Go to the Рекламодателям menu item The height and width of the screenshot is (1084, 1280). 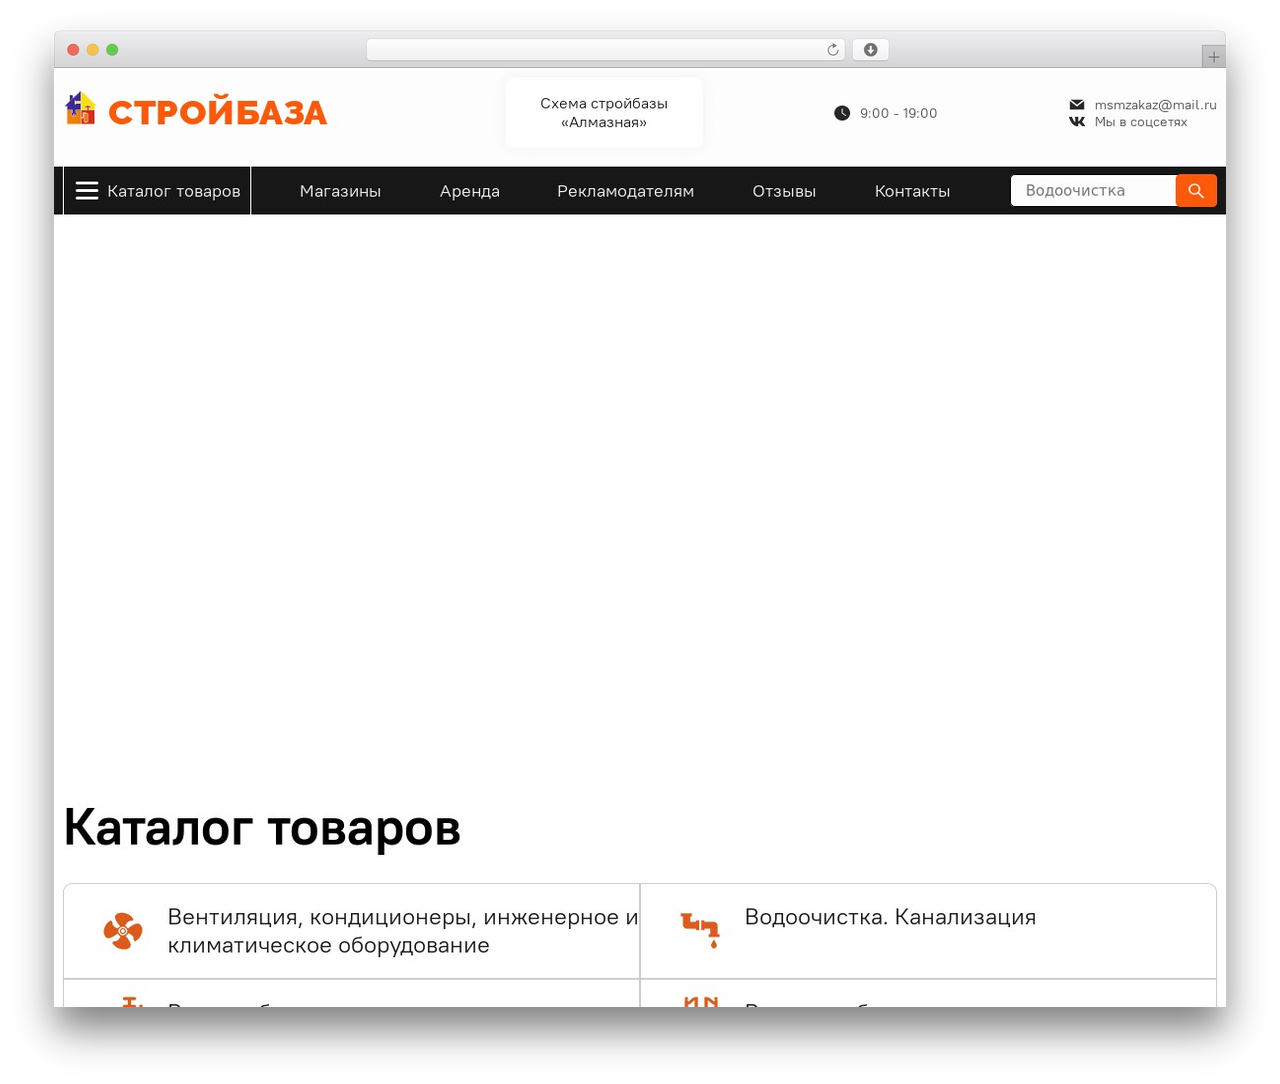[x=625, y=191]
